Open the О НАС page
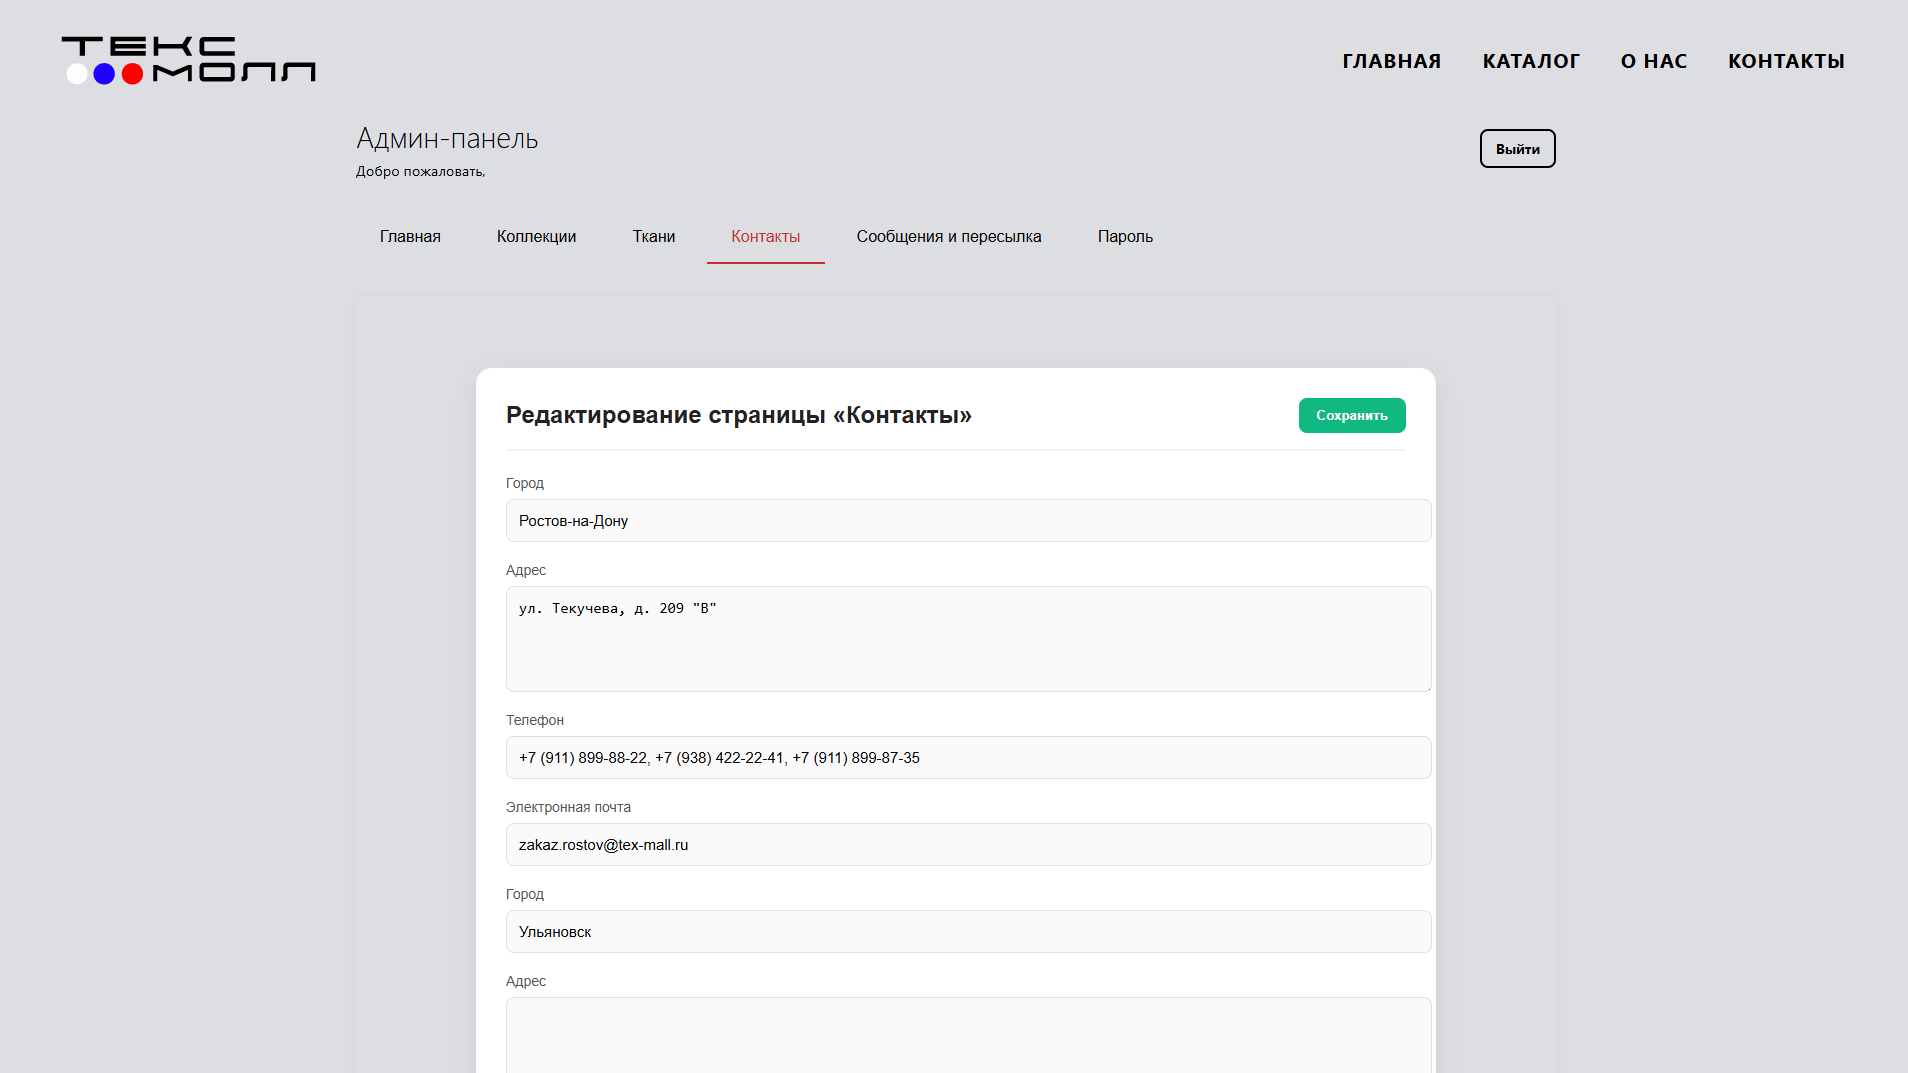Screen dimensions: 1908x1073 coord(1652,61)
